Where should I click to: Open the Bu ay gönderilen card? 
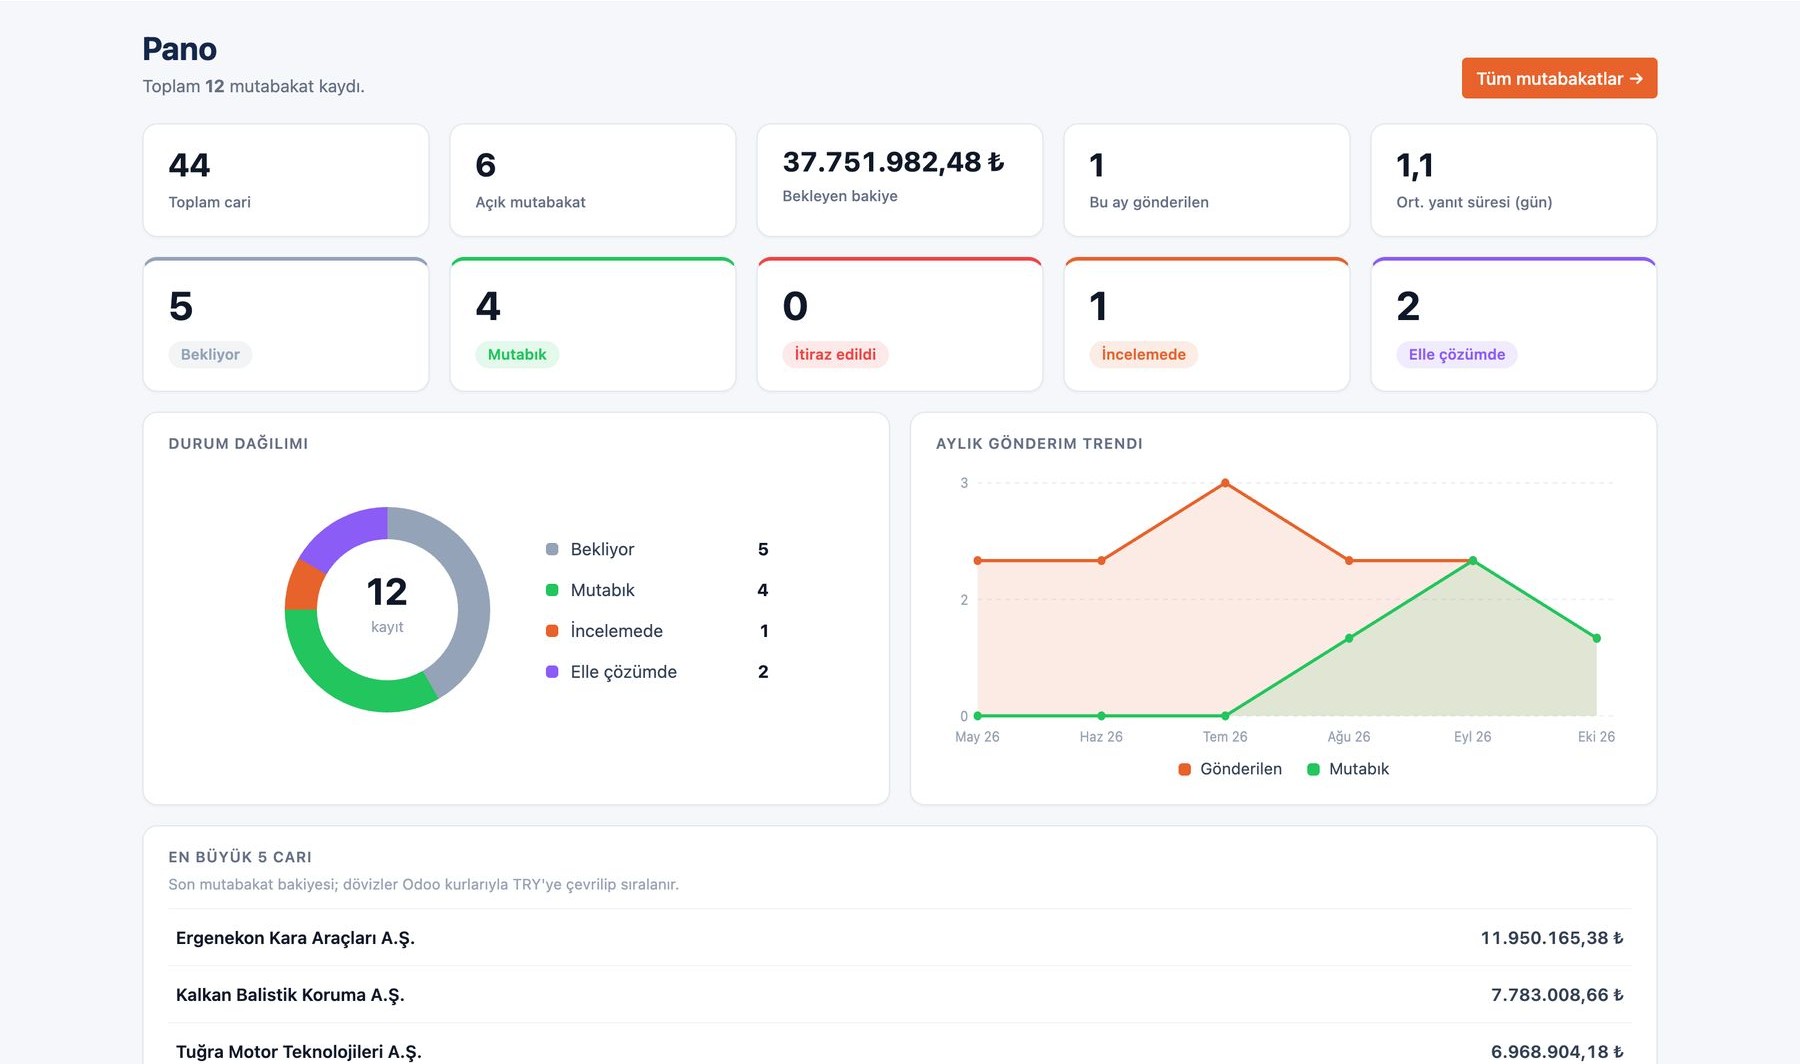click(1207, 180)
